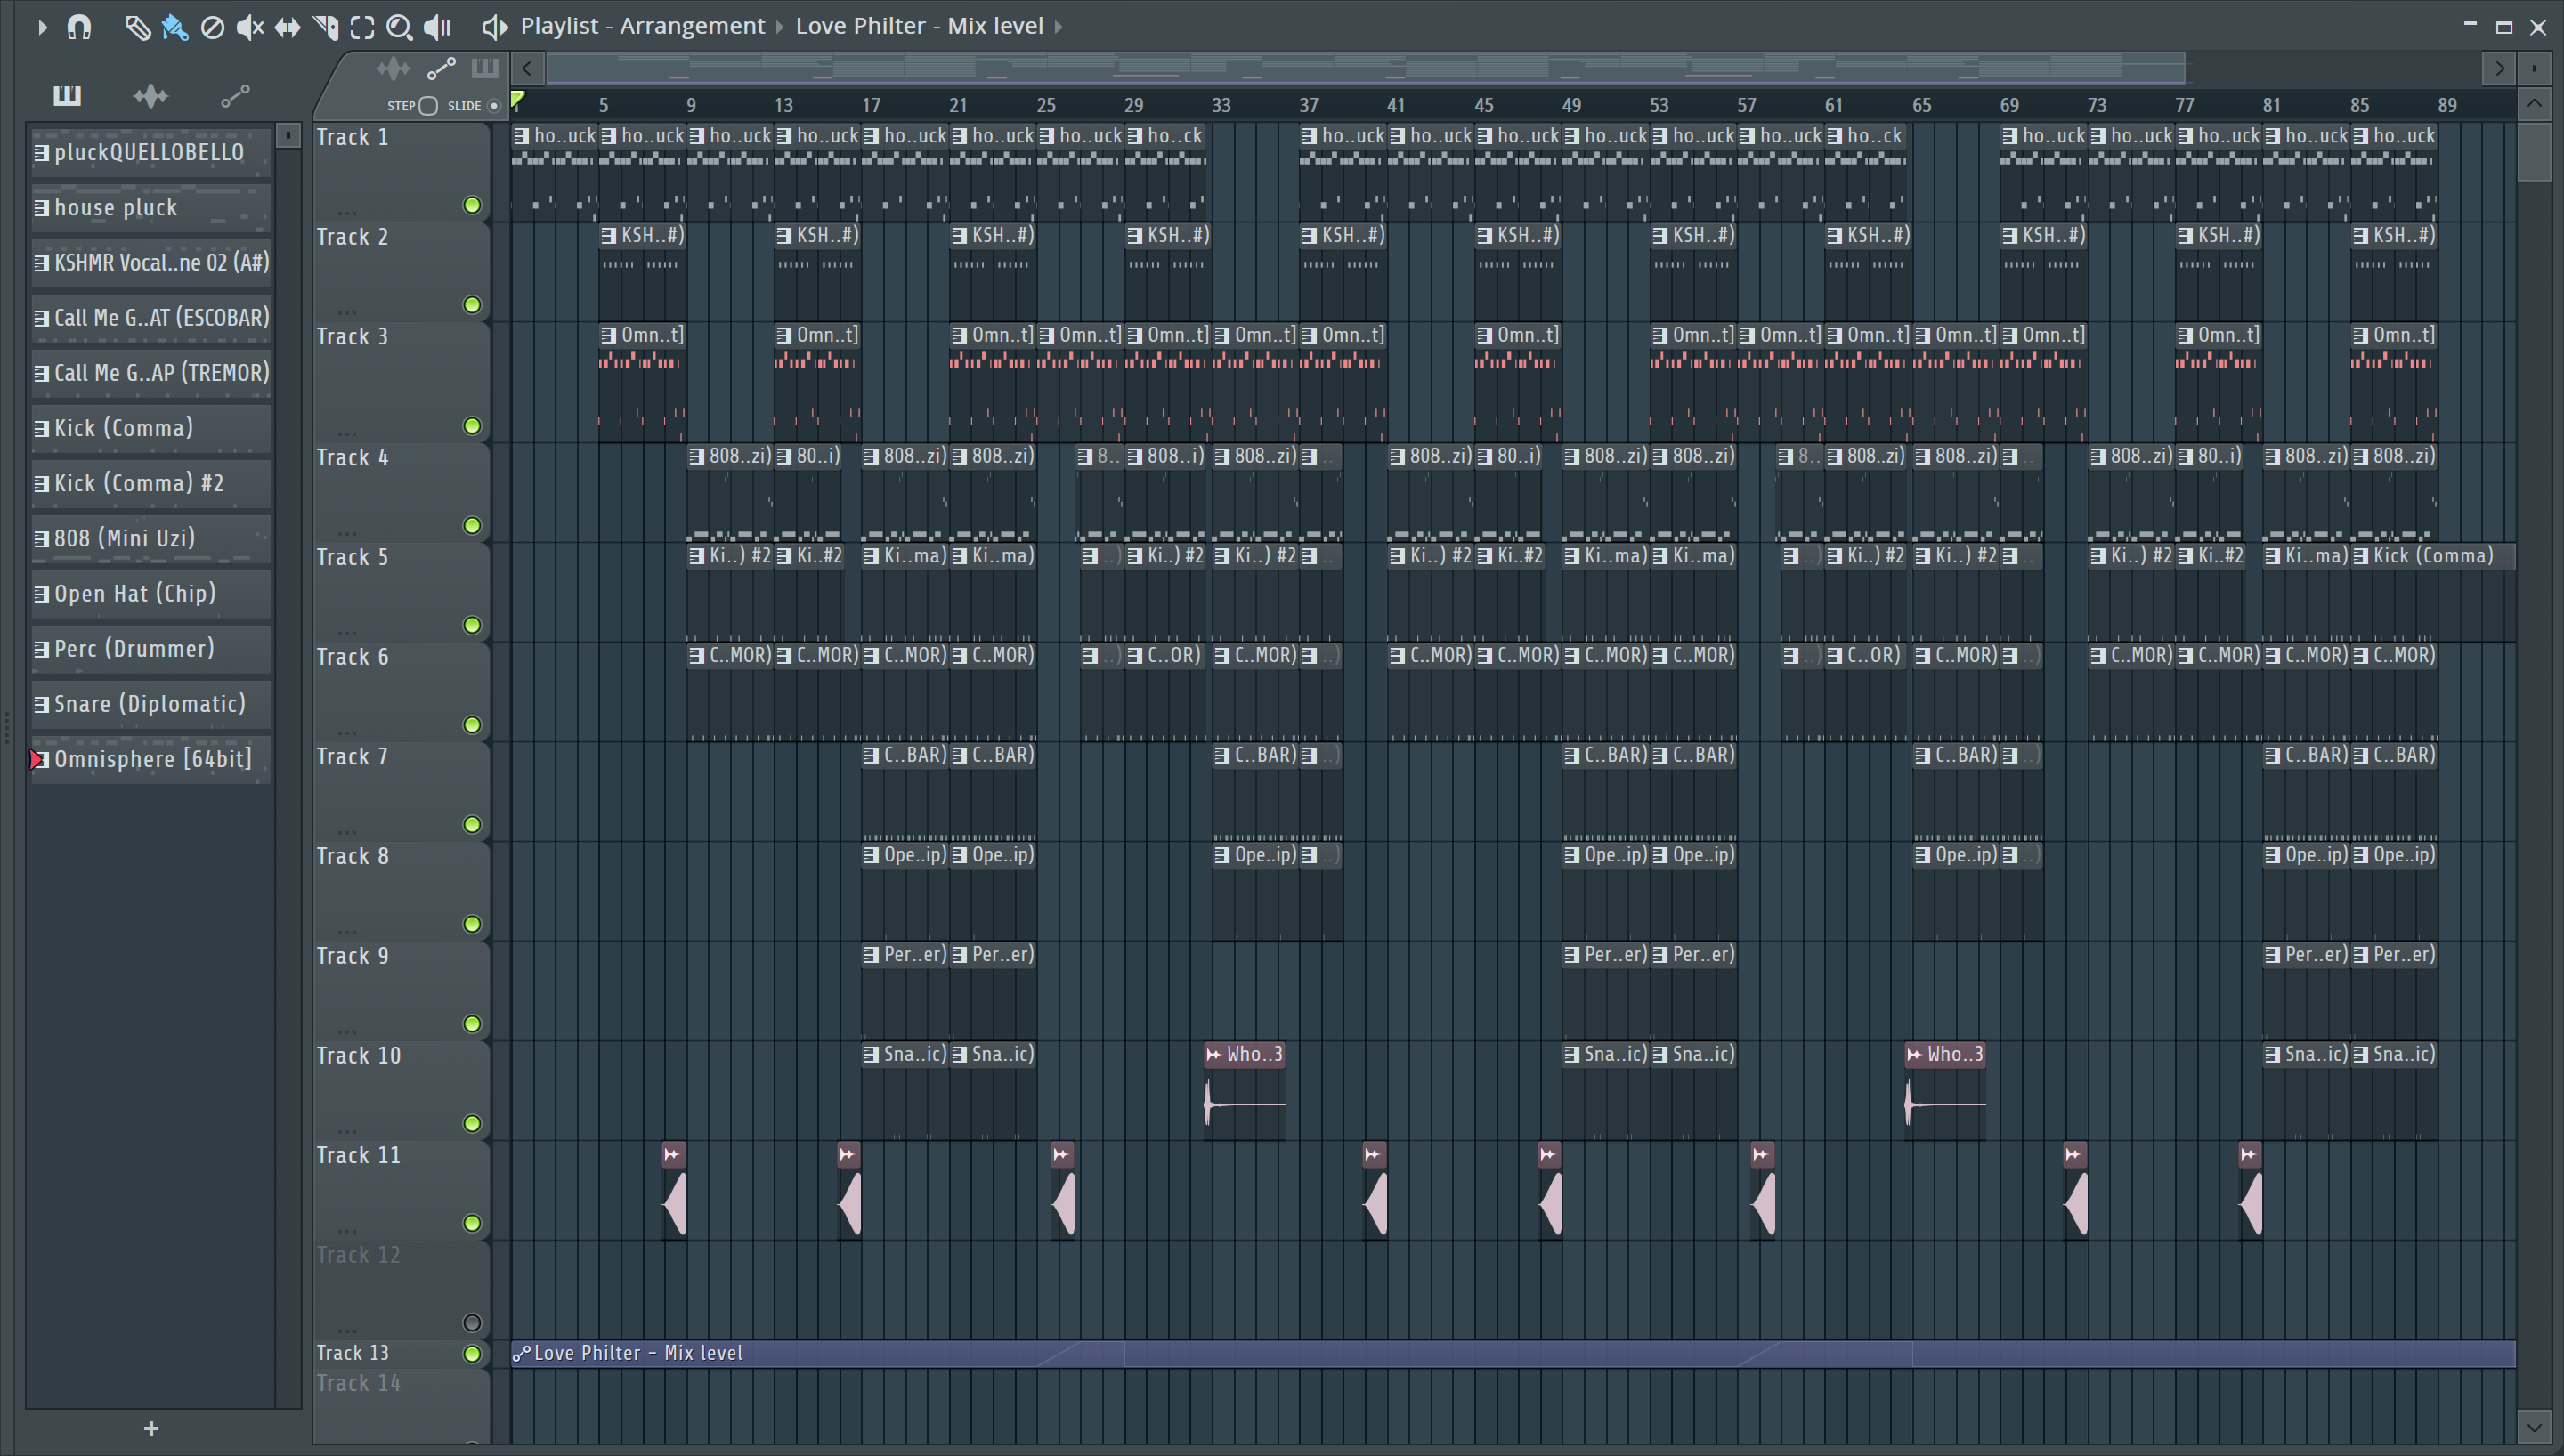Image resolution: width=2564 pixels, height=1456 pixels.
Task: Select the Kick (Comma) #2 pattern
Action: [x=151, y=483]
